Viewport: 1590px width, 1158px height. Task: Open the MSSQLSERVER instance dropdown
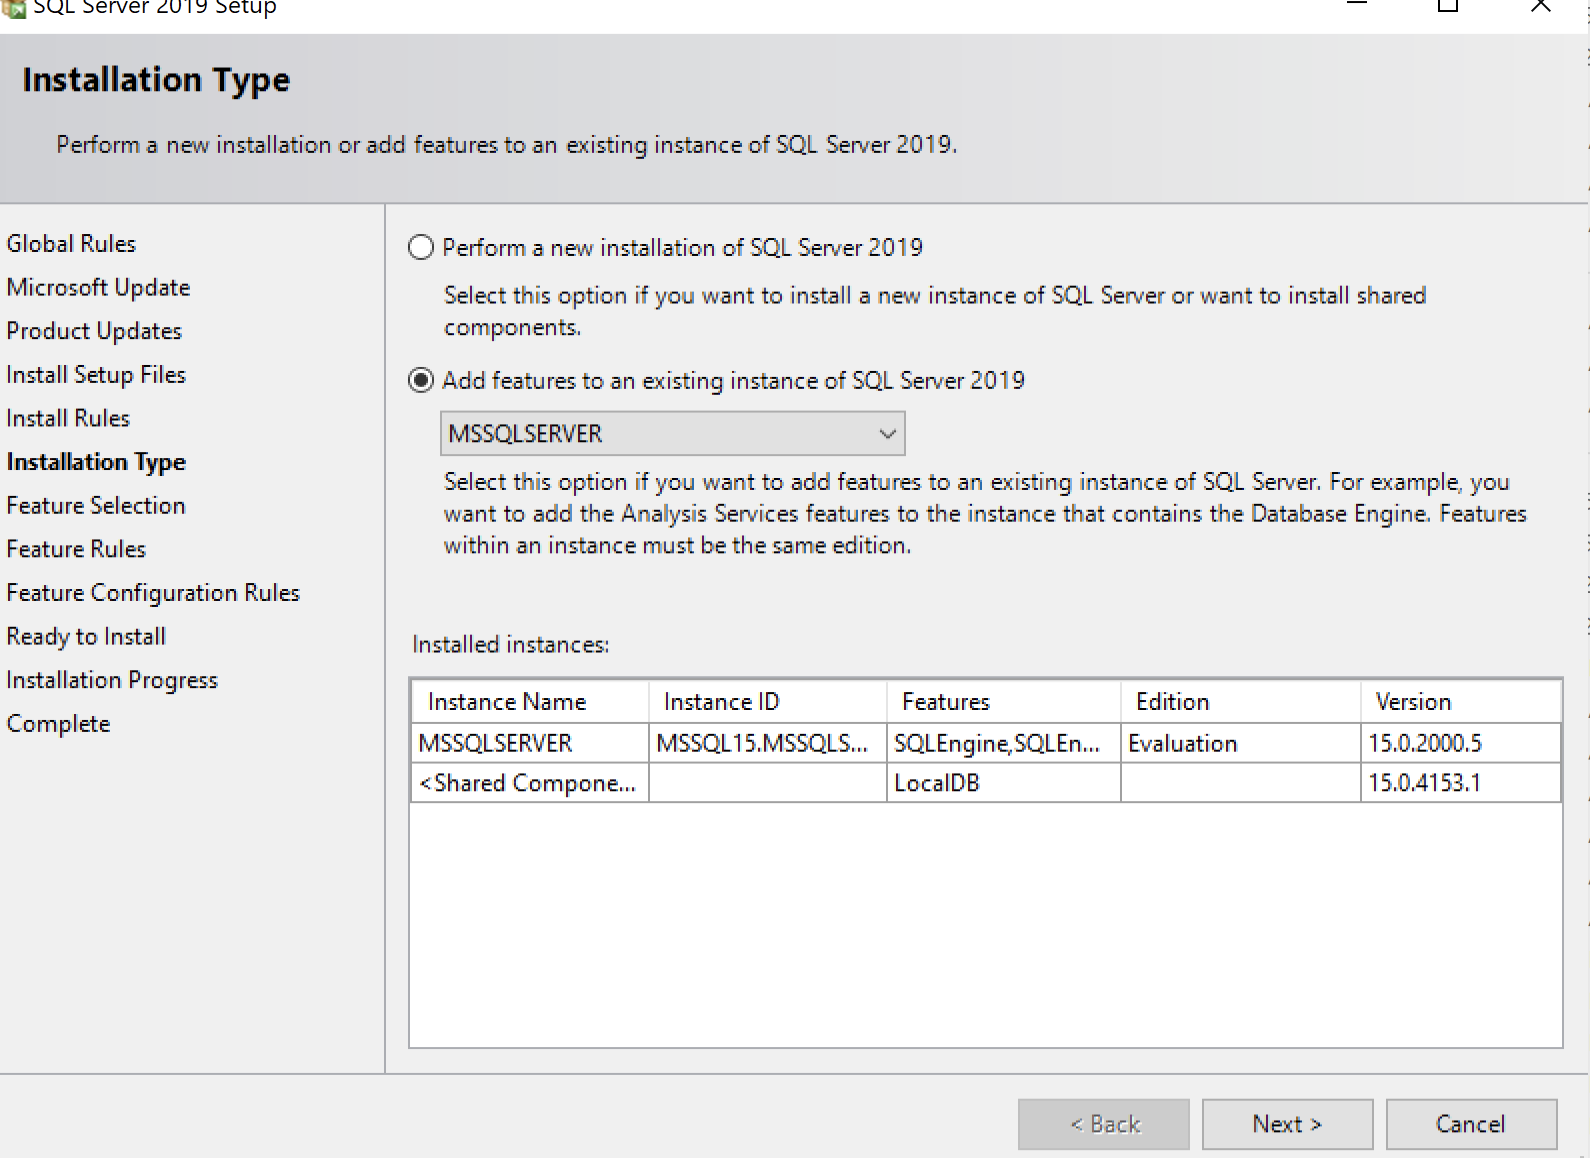pyautogui.click(x=673, y=434)
